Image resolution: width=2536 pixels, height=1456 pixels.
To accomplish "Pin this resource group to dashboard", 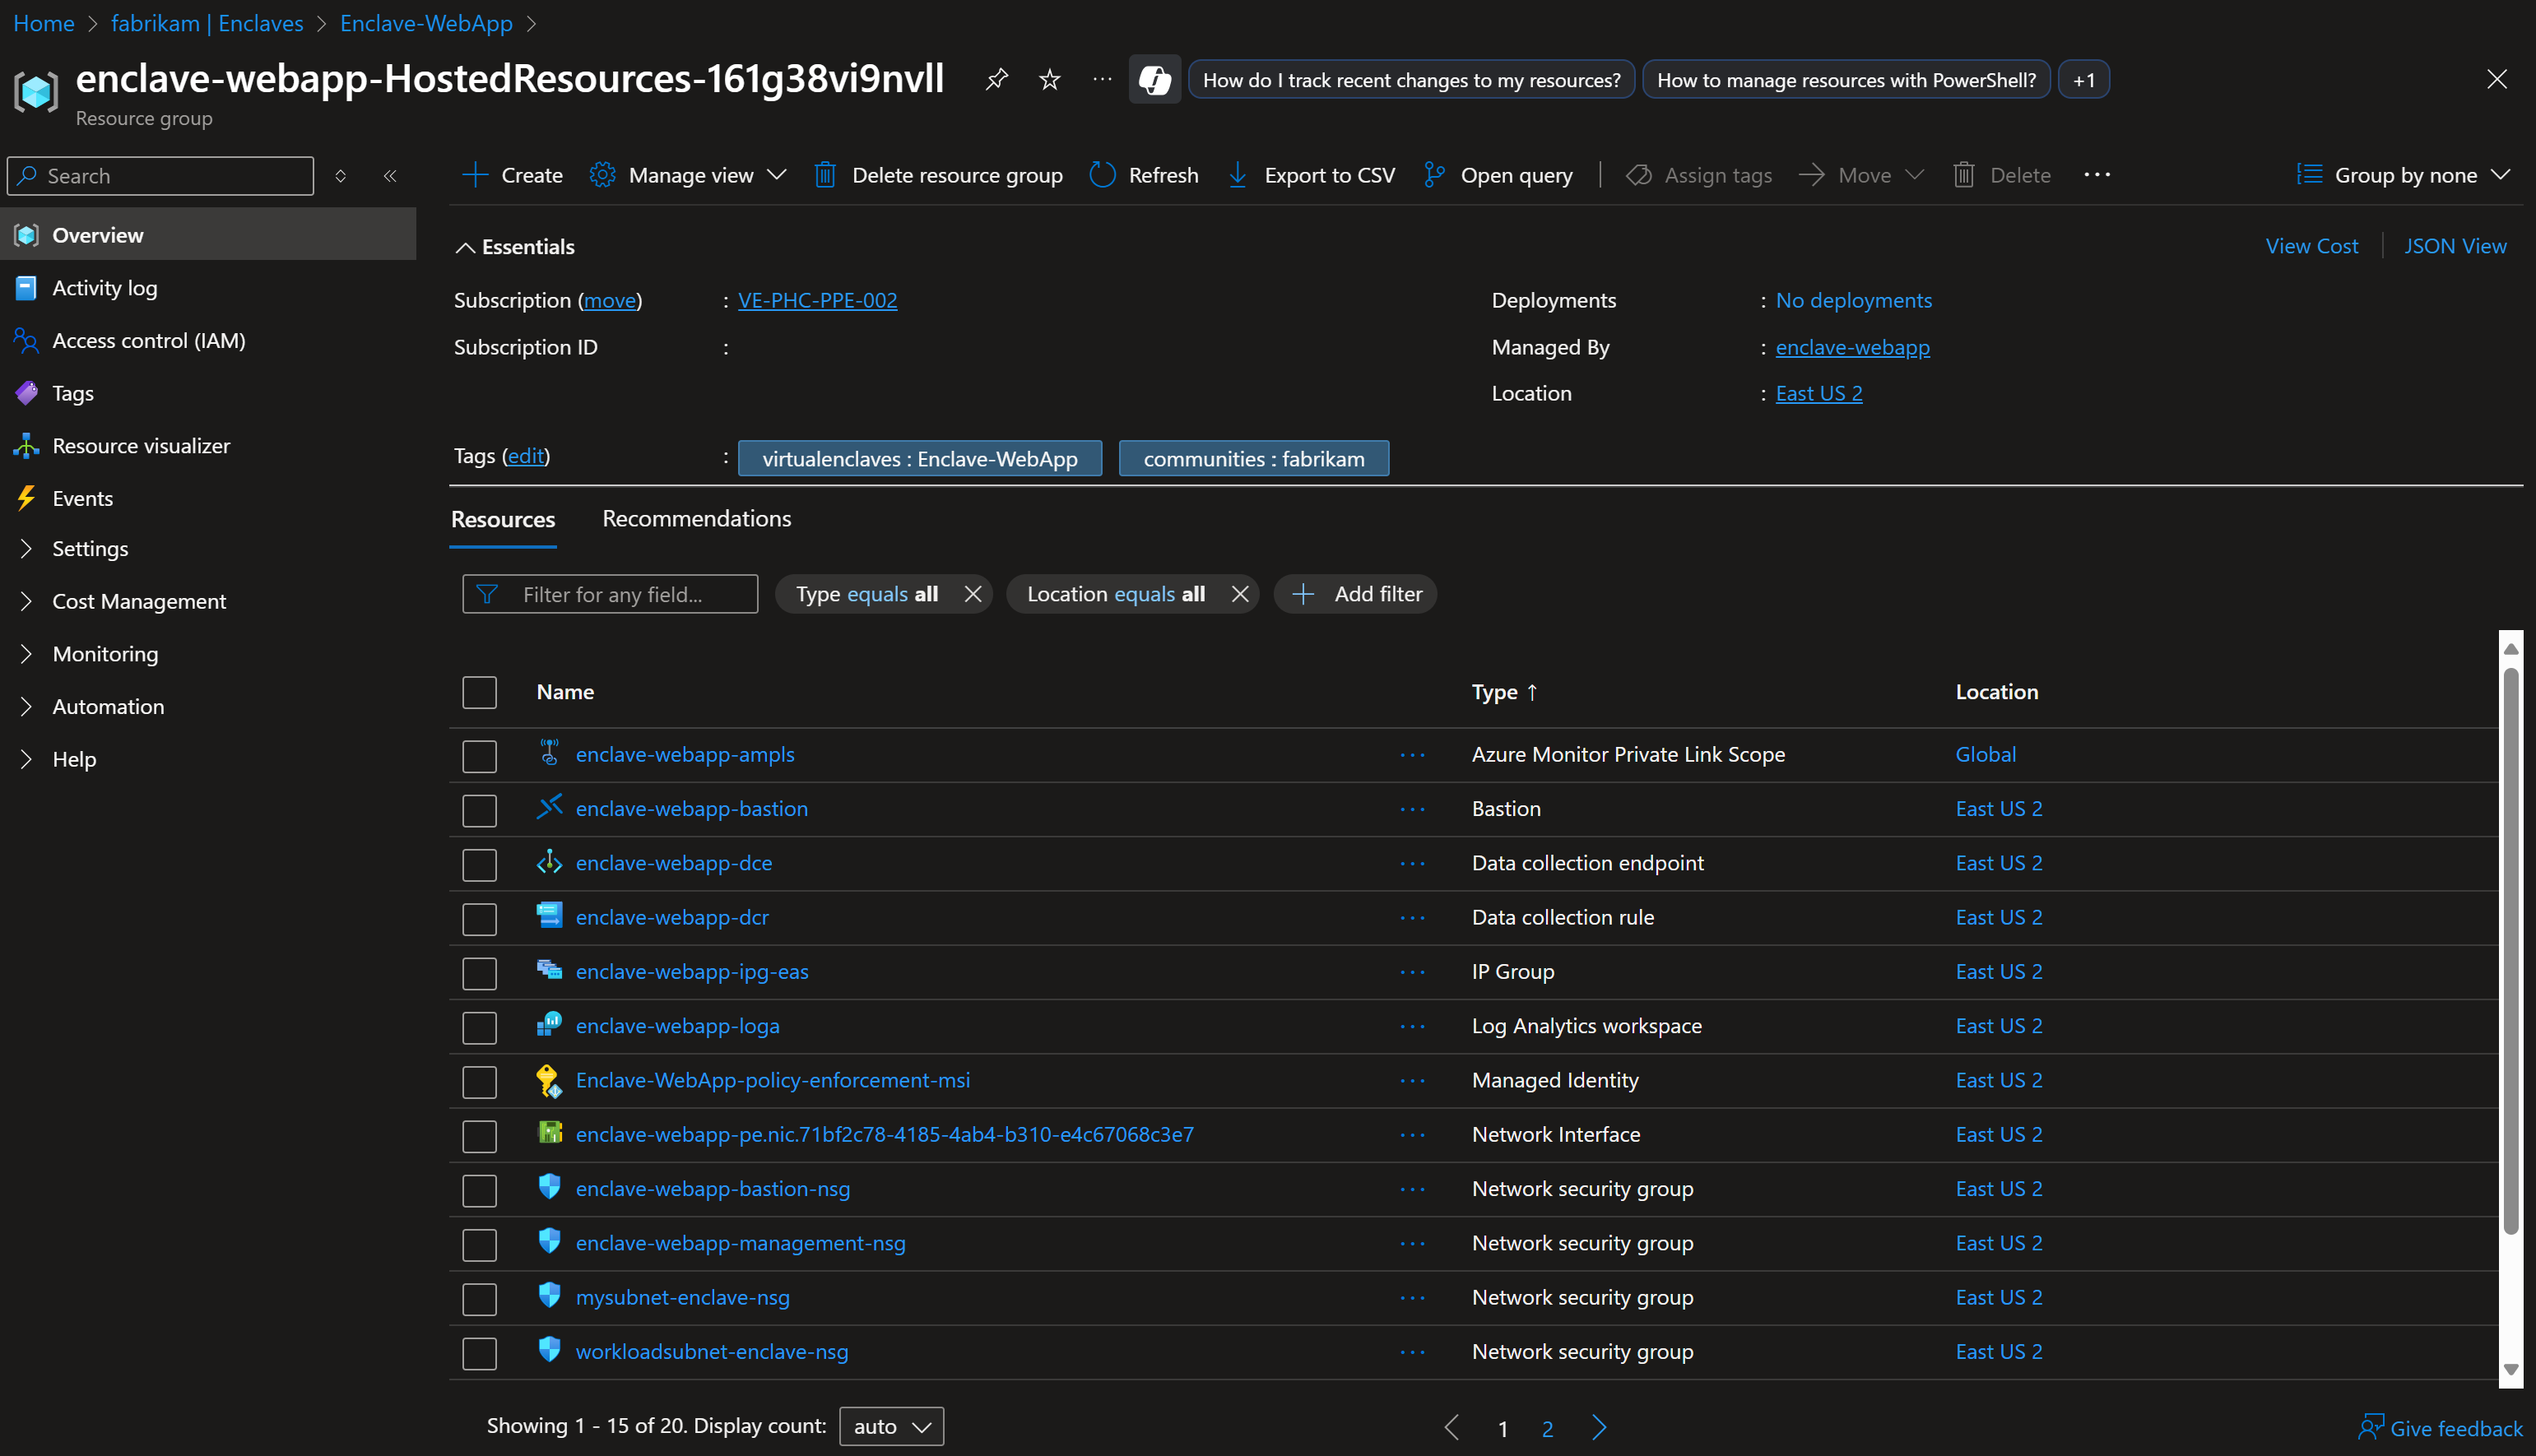I will [x=996, y=79].
